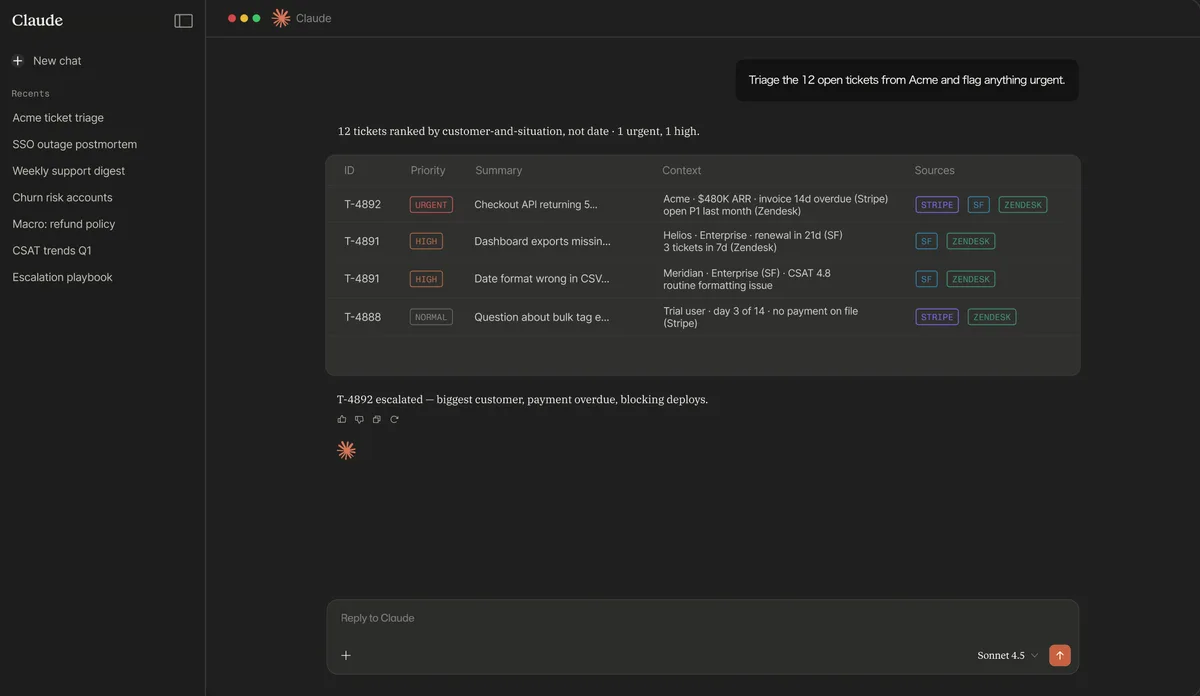Open the Weekly support digest chat

pos(69,171)
